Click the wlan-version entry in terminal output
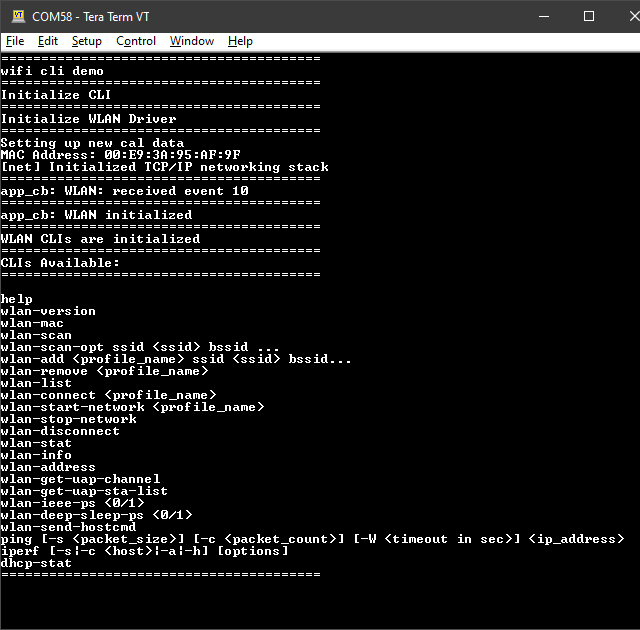Viewport: 640px width, 630px height. [48, 311]
